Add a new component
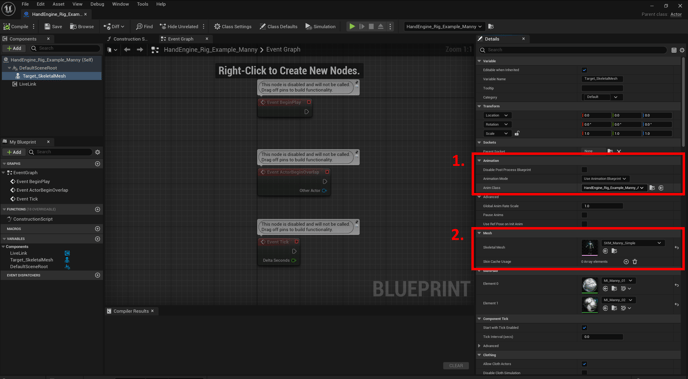This screenshot has height=379, width=688. click(x=14, y=48)
